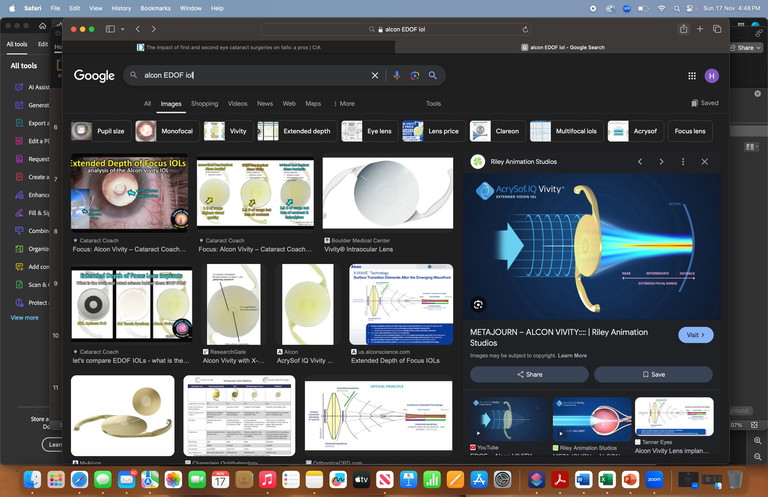
Task: Select the Acrysof filter chip
Action: click(x=635, y=131)
